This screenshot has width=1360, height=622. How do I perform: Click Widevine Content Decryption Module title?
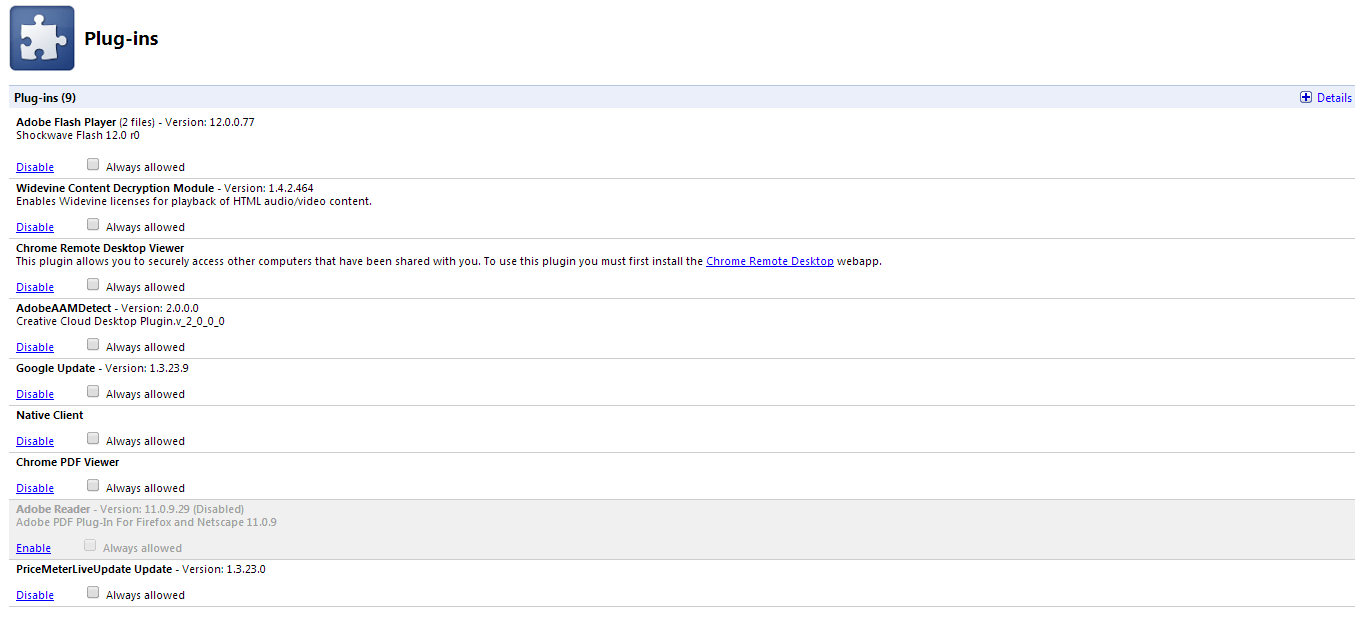tap(115, 188)
